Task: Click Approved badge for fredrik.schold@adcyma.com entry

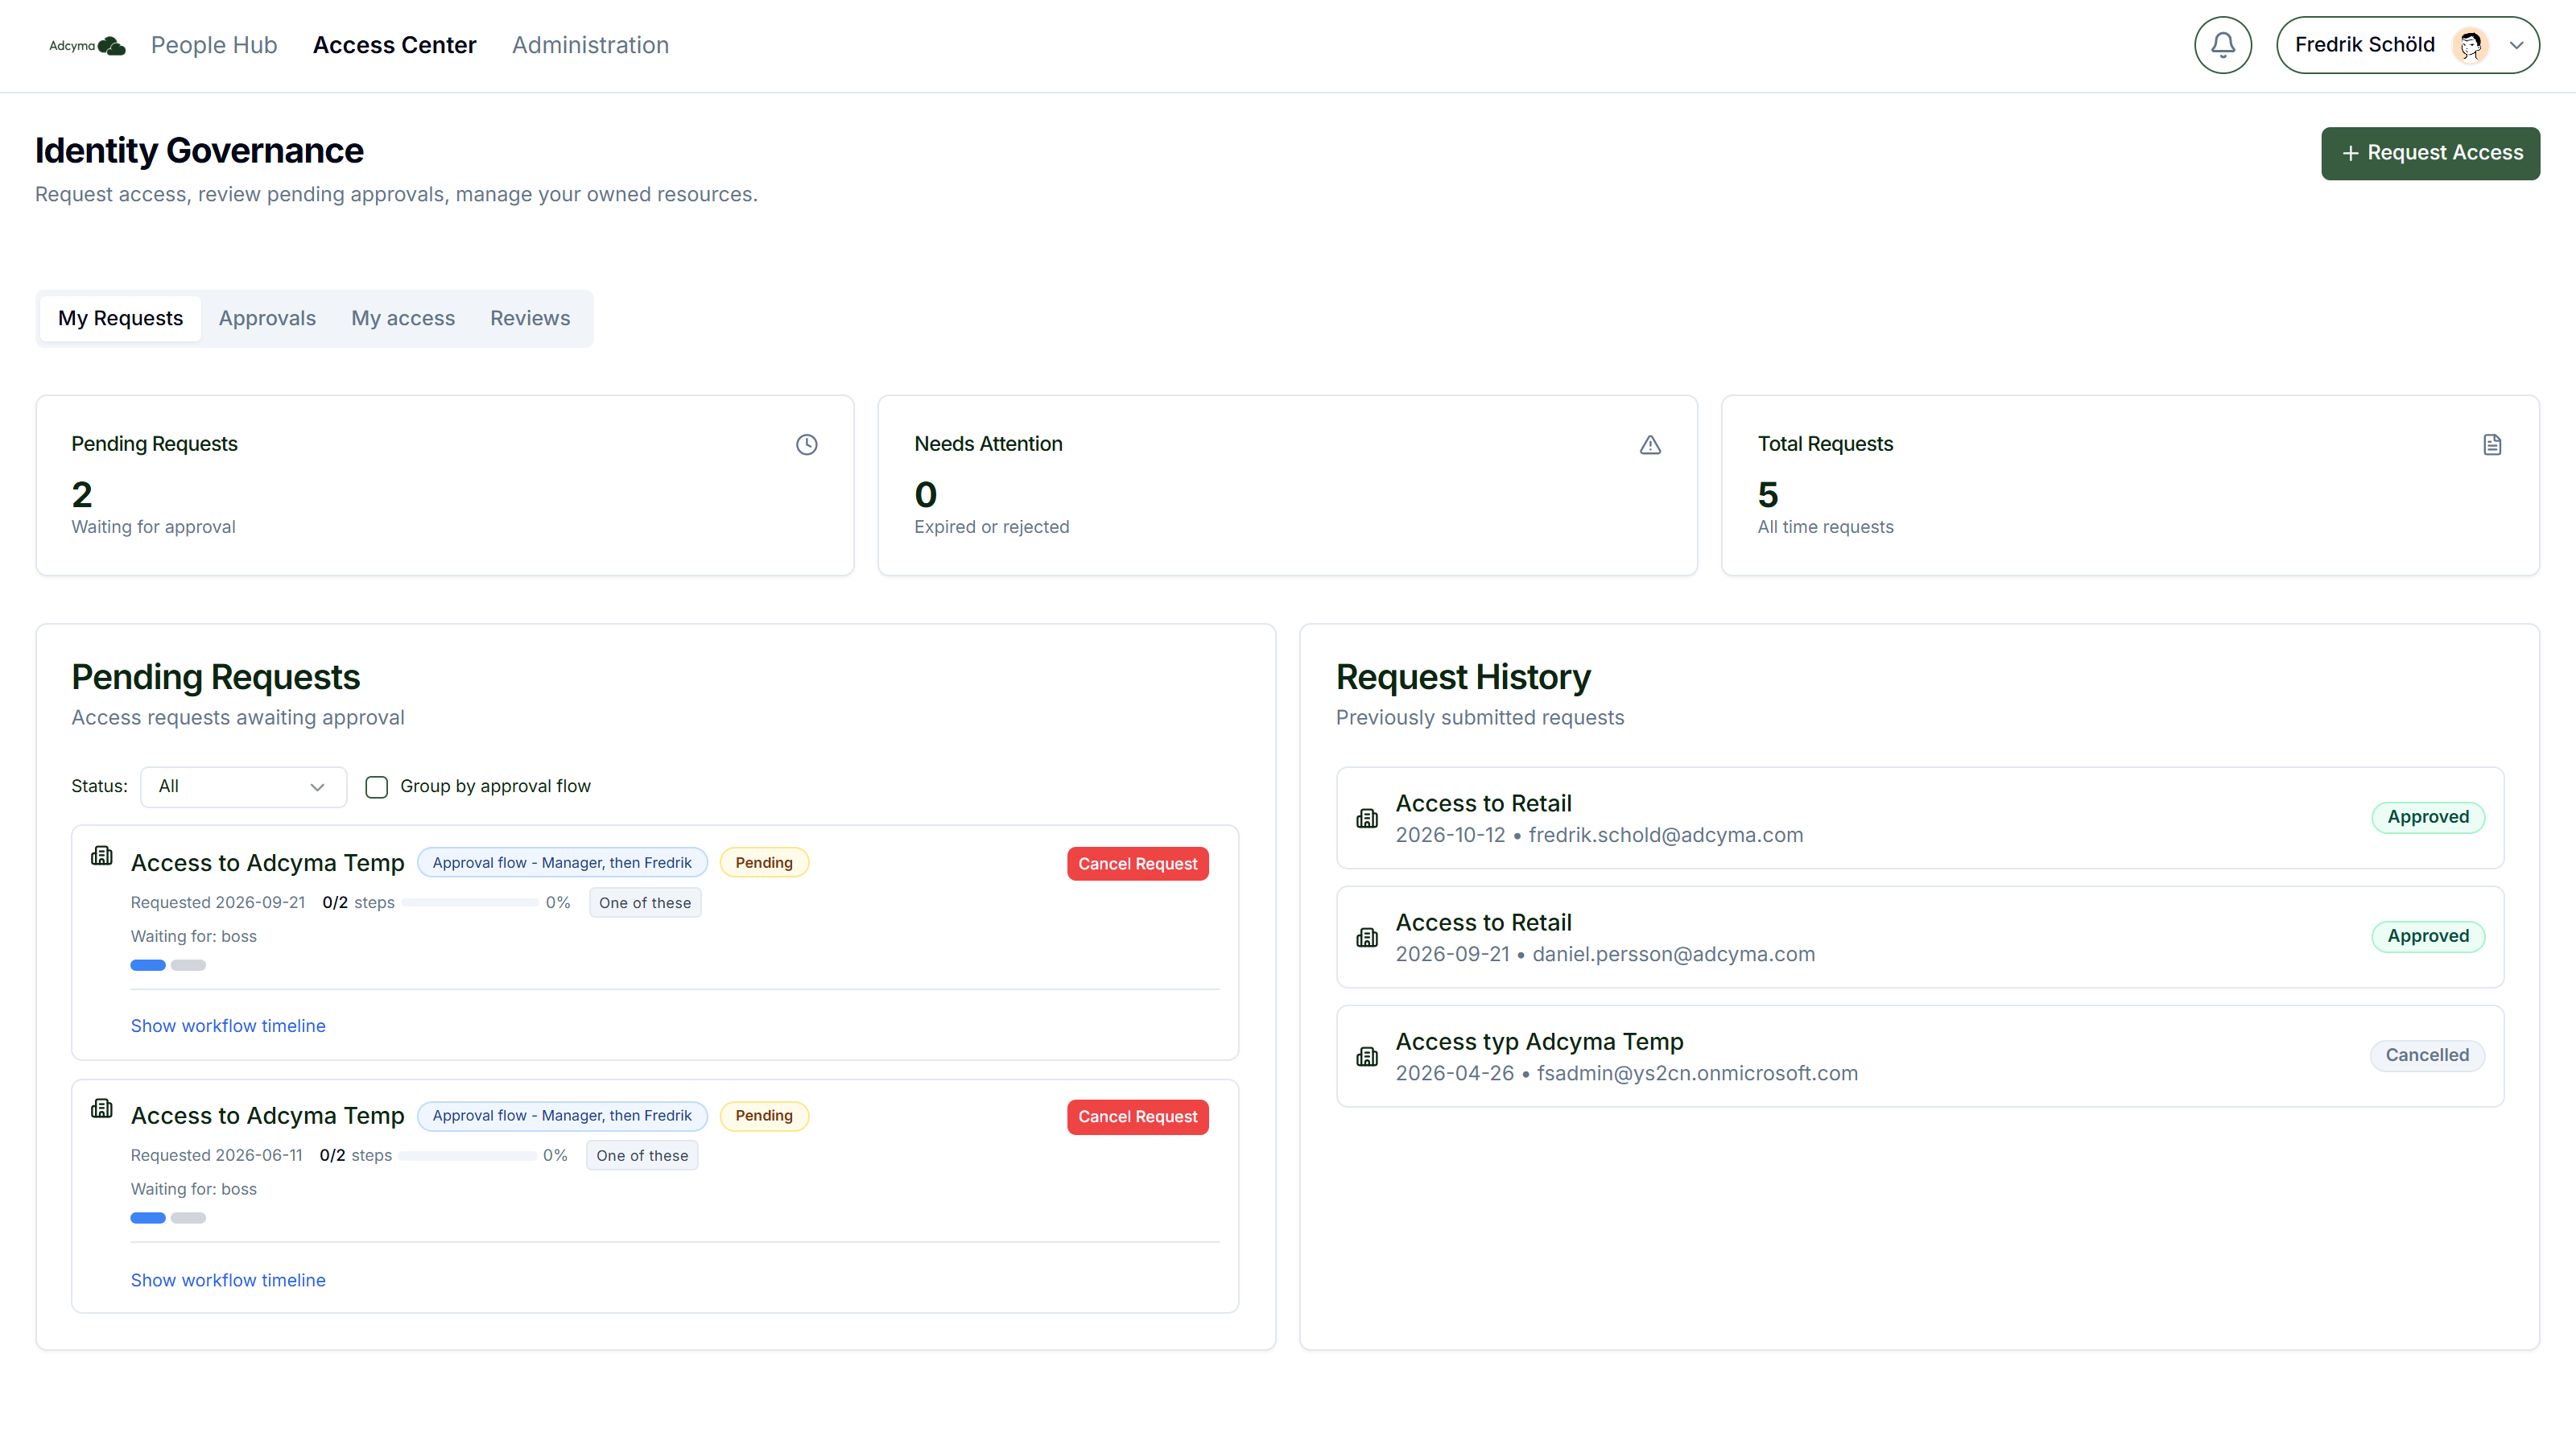Action: coord(2428,817)
